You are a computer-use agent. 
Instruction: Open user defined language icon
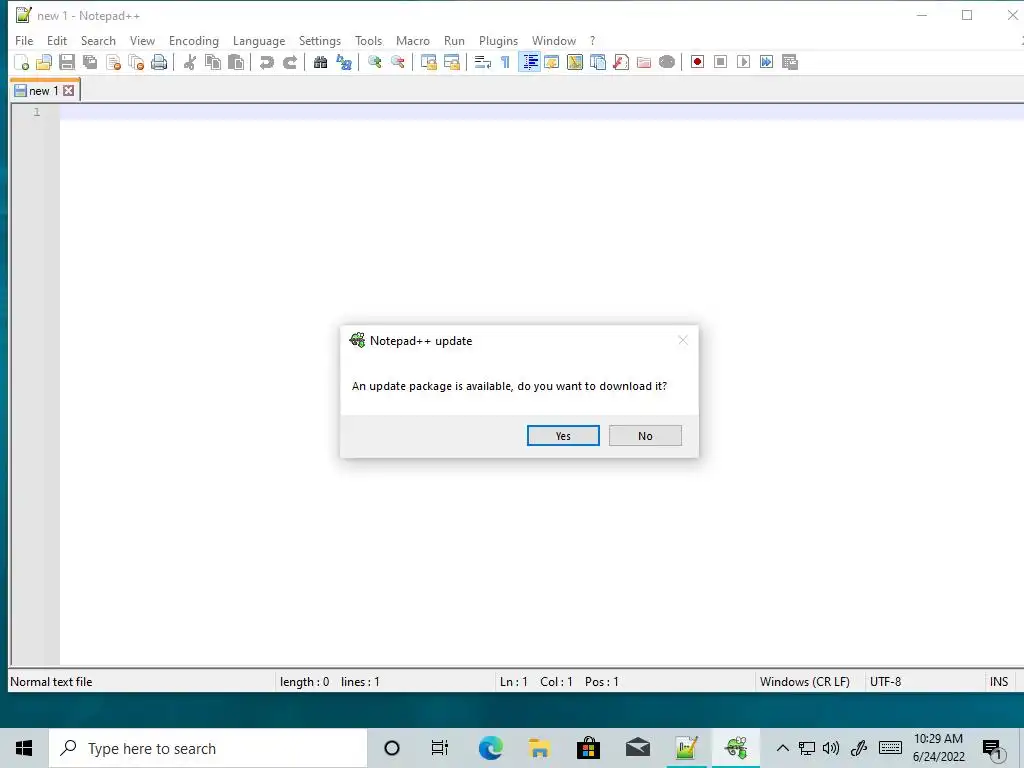click(552, 62)
